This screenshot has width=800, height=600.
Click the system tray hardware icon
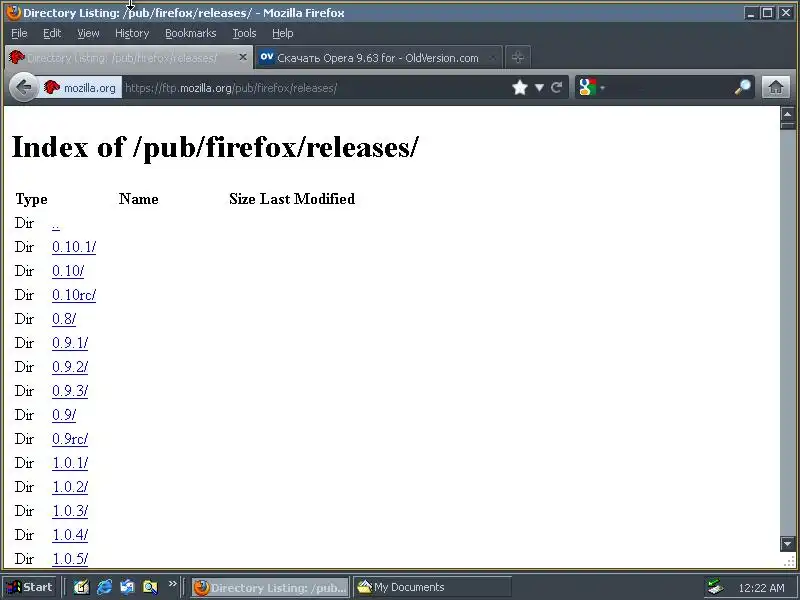point(715,587)
